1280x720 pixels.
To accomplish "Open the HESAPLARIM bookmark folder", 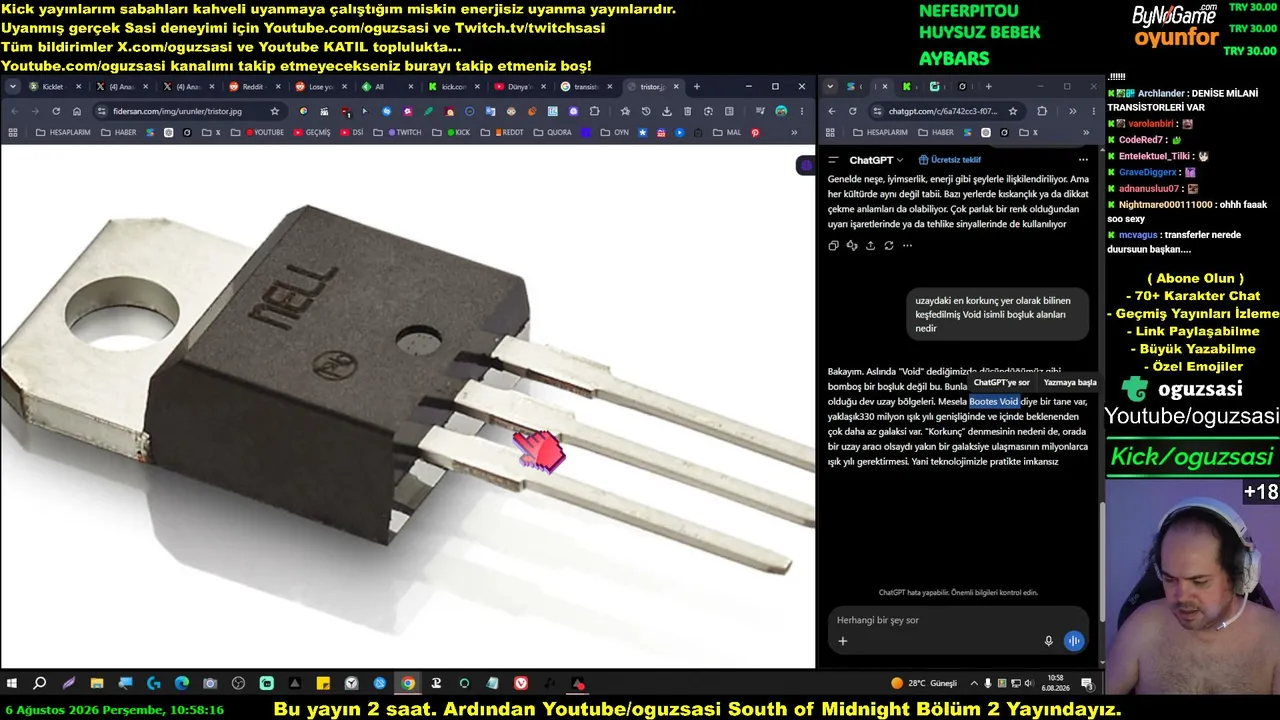I will coord(65,132).
